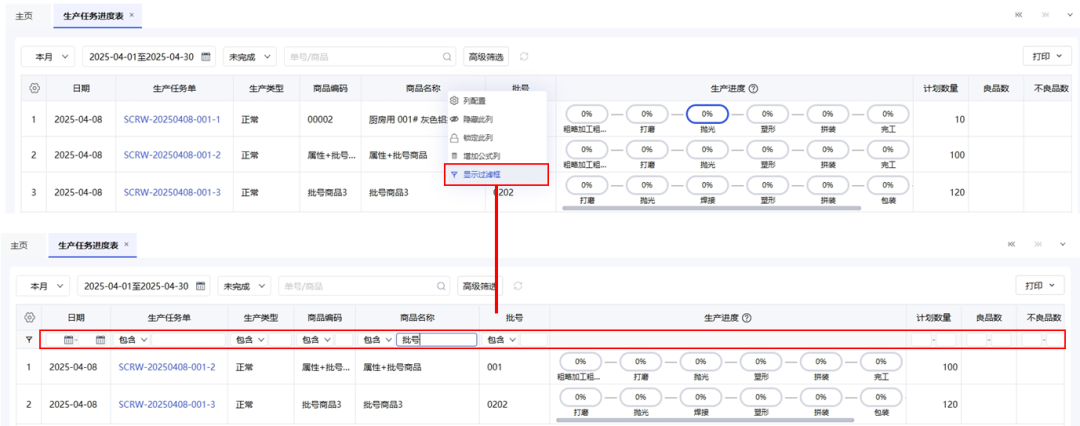Click end-date calendar icon in filter row

101,339
